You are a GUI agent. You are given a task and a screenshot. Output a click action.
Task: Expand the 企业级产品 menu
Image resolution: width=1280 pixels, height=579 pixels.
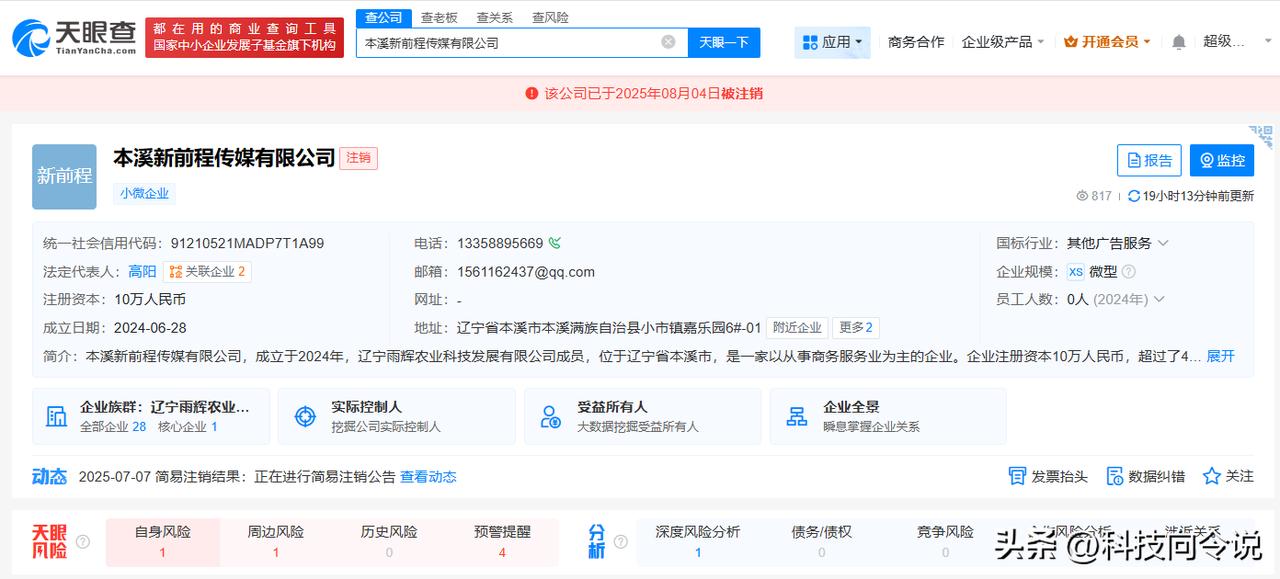pos(1003,42)
